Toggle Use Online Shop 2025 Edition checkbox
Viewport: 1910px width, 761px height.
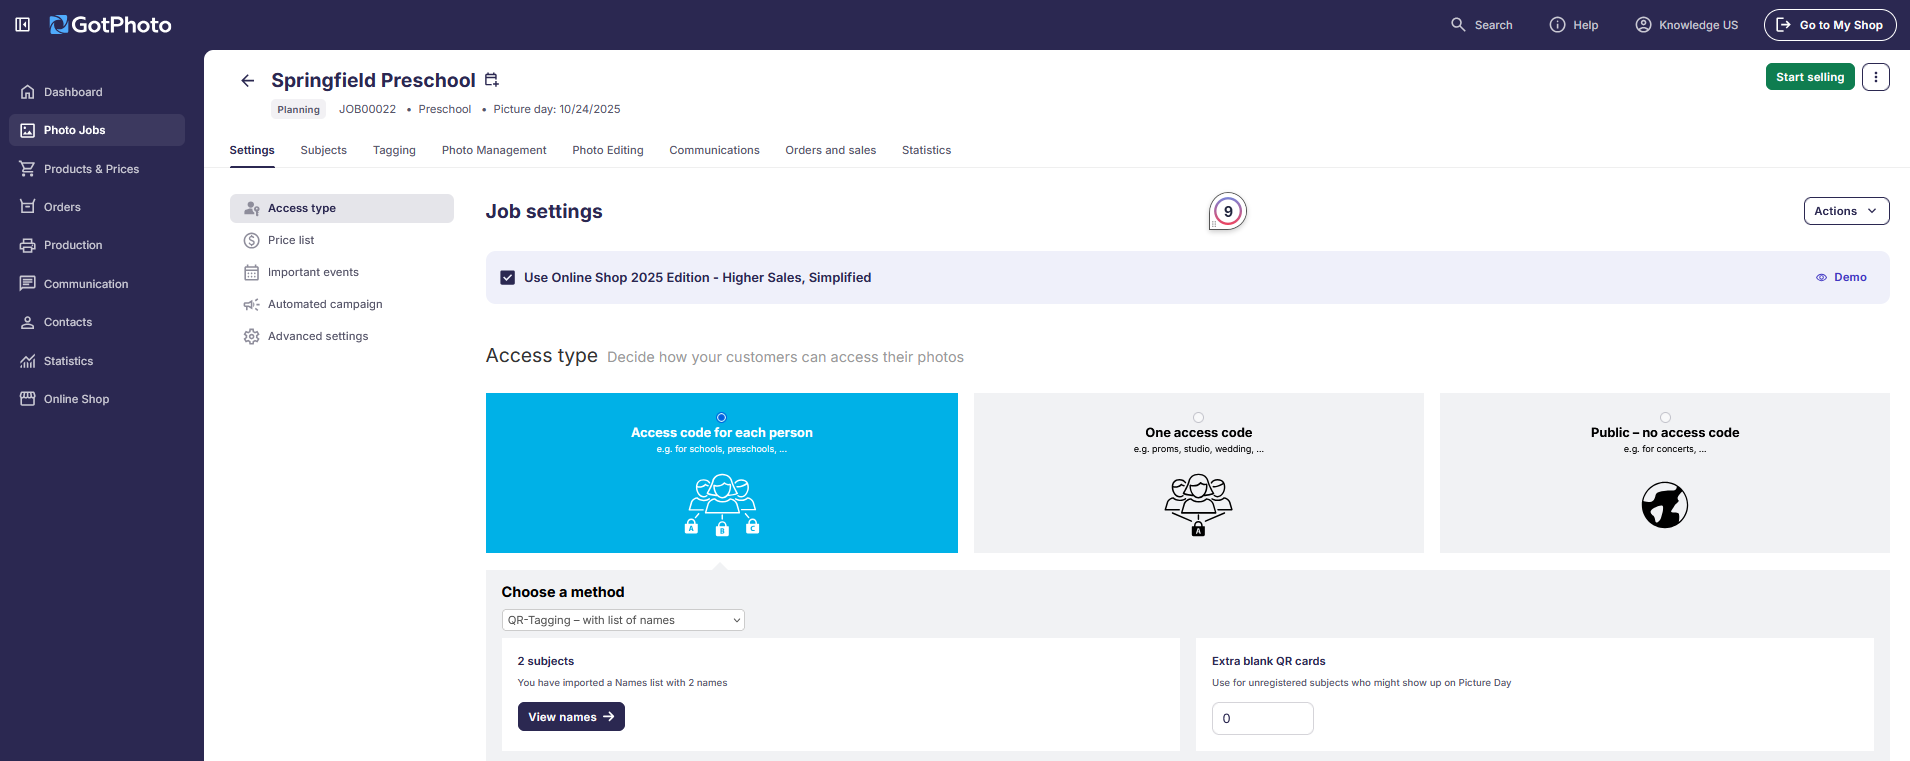click(x=508, y=278)
